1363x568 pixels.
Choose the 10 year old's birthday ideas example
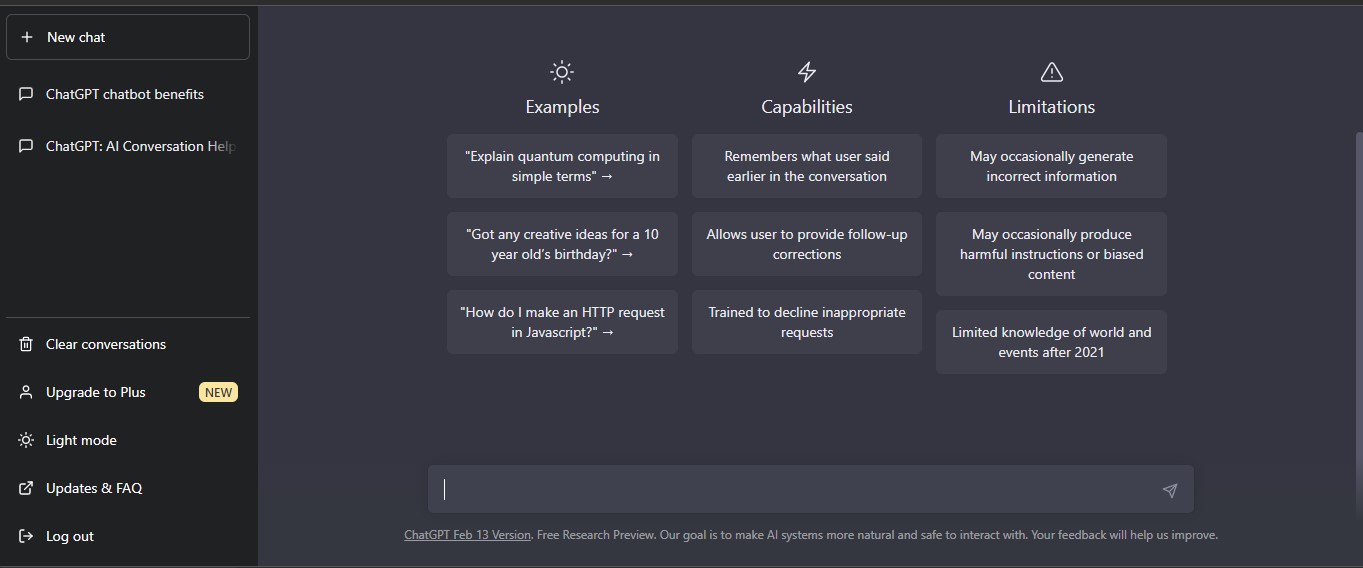point(562,244)
